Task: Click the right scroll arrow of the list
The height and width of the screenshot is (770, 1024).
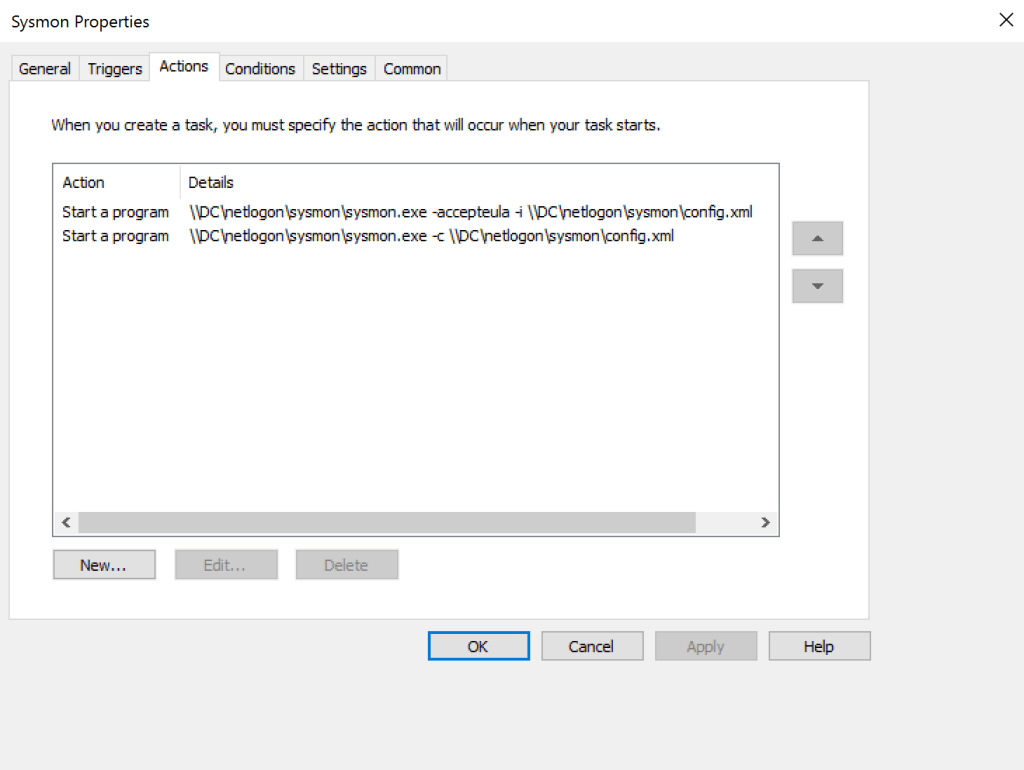Action: click(765, 523)
